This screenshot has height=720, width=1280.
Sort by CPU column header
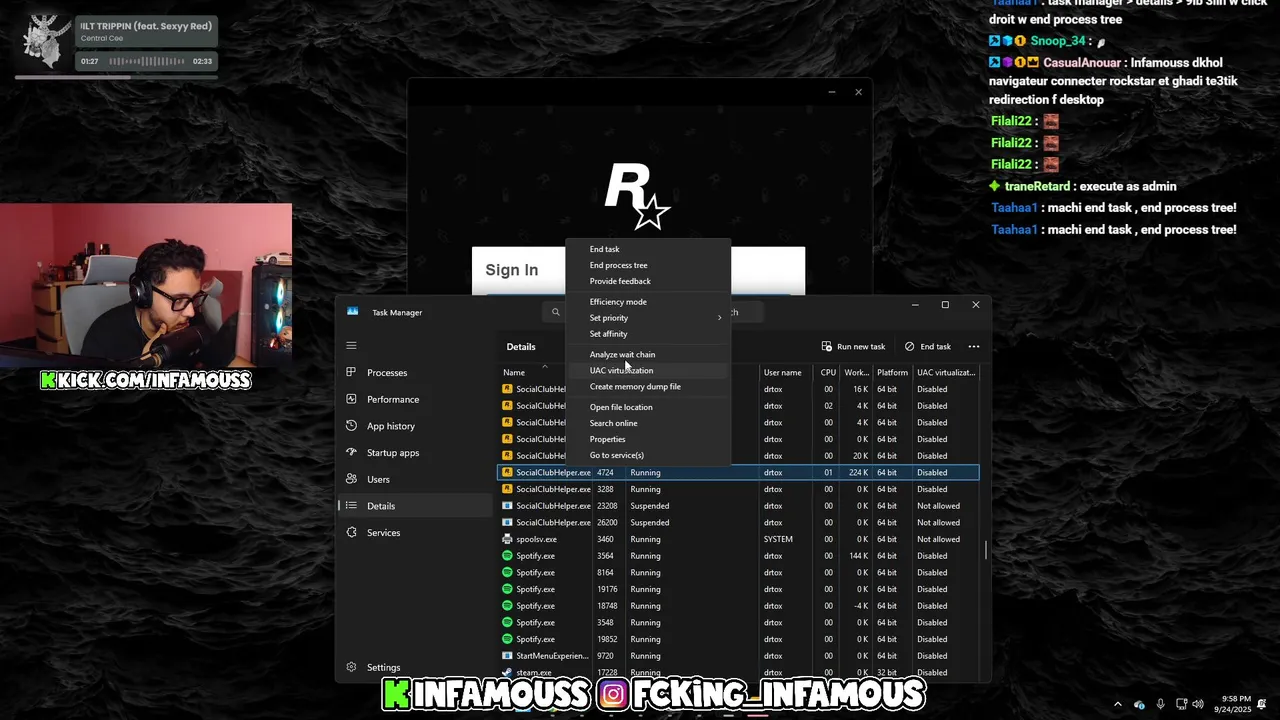[828, 372]
